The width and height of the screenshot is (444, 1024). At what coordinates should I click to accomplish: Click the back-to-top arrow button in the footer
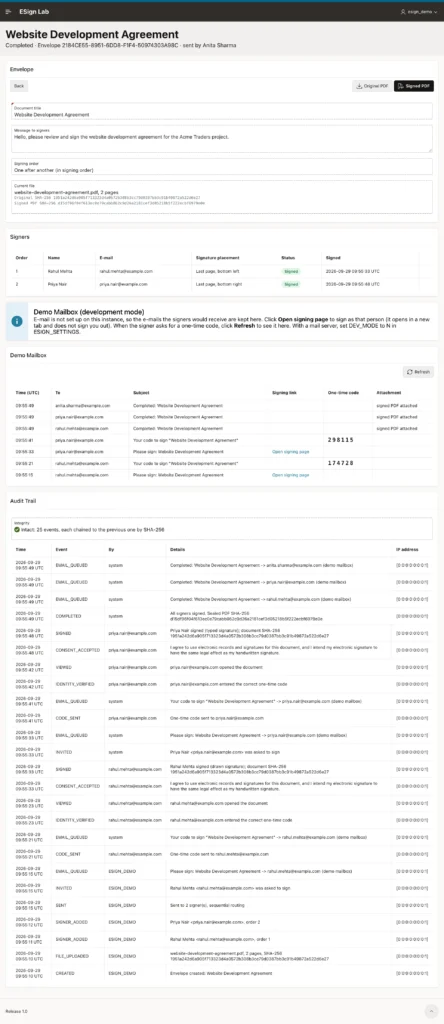(x=430, y=1009)
